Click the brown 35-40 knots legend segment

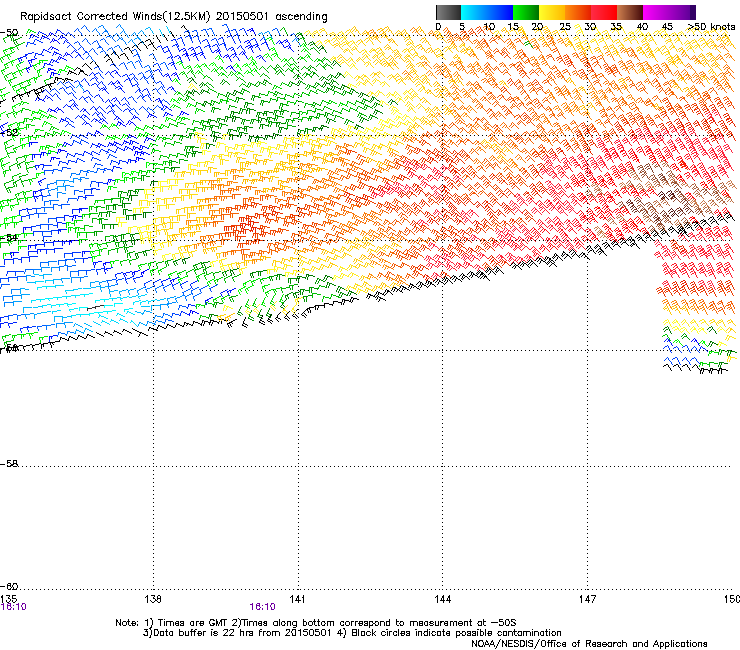630,12
